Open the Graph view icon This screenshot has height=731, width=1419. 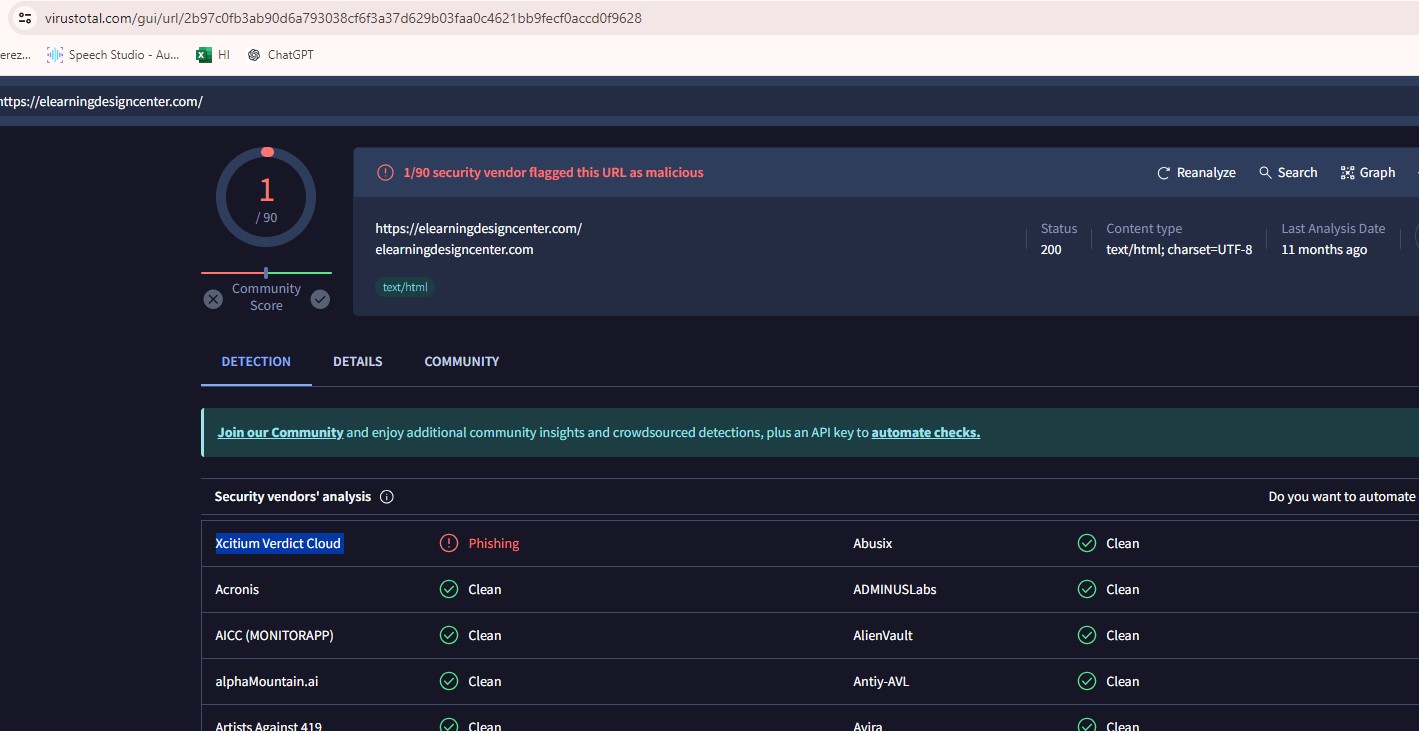pyautogui.click(x=1347, y=173)
